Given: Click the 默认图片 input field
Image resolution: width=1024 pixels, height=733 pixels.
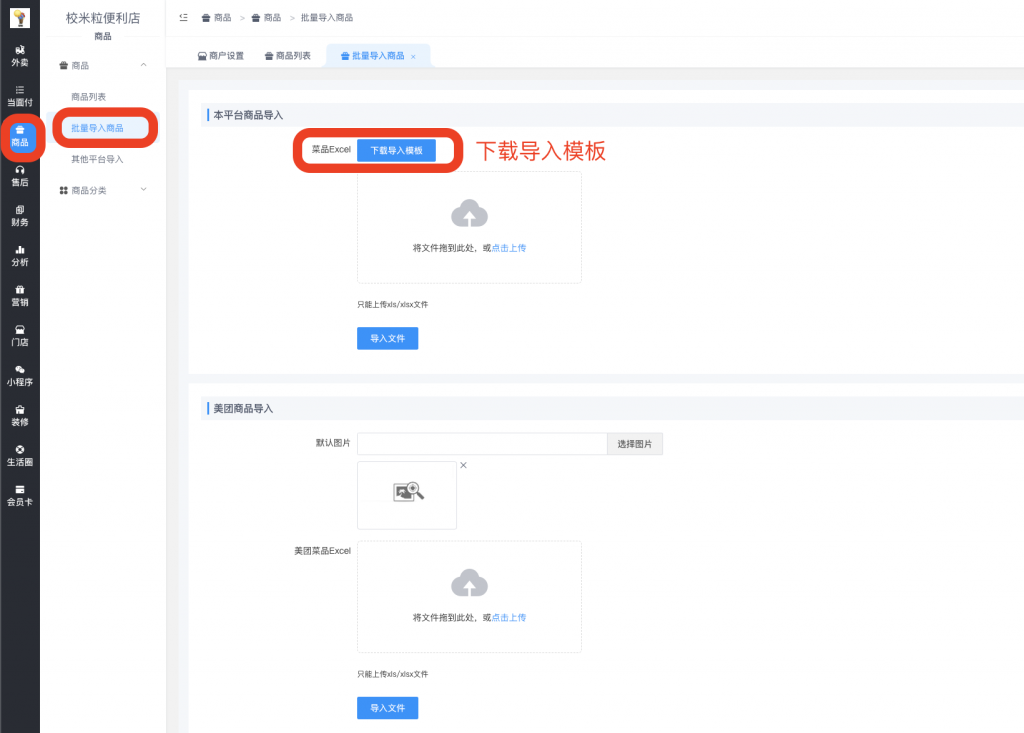Looking at the screenshot, I should pyautogui.click(x=481, y=443).
